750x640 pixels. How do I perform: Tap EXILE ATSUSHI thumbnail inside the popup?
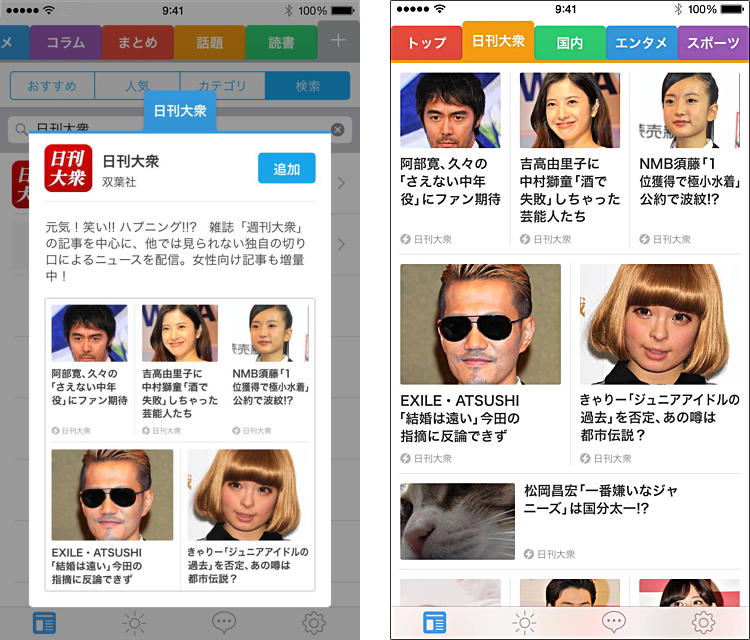pos(112,495)
